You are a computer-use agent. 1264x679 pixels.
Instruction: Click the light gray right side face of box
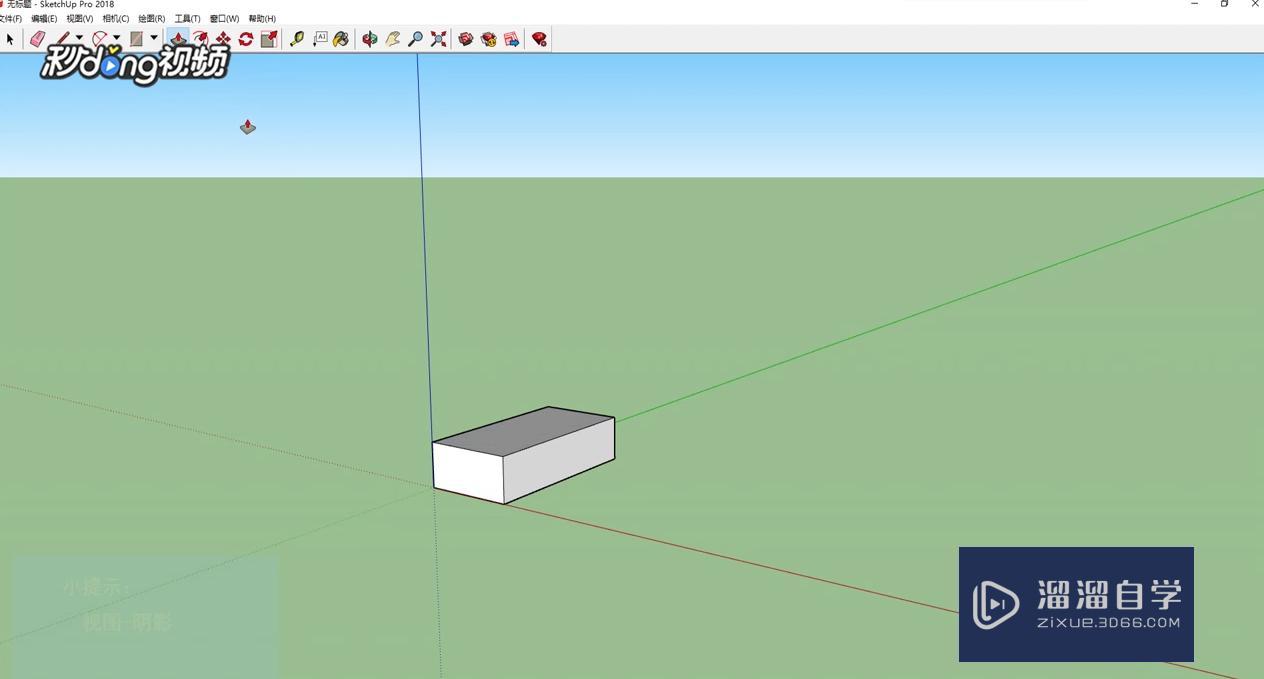point(558,462)
